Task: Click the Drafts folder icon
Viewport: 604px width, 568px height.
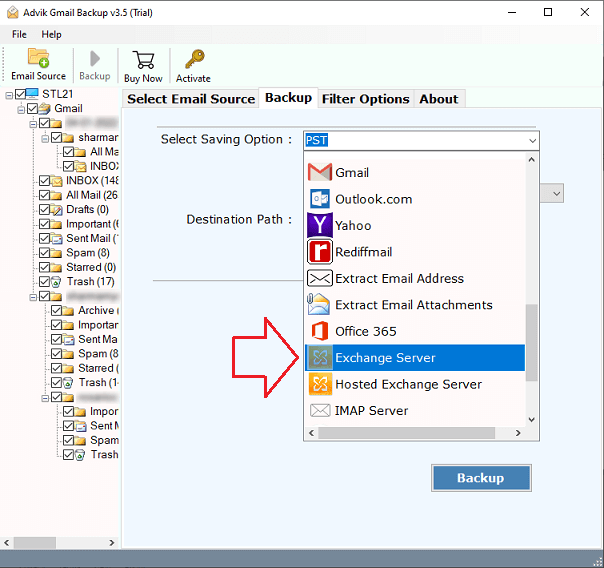Action: 56,209
